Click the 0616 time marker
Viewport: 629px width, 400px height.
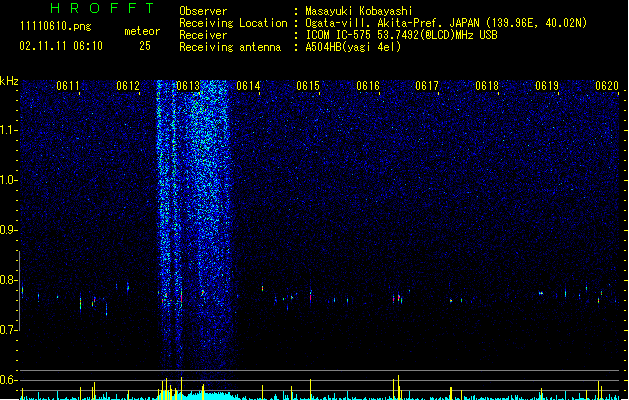point(368,86)
